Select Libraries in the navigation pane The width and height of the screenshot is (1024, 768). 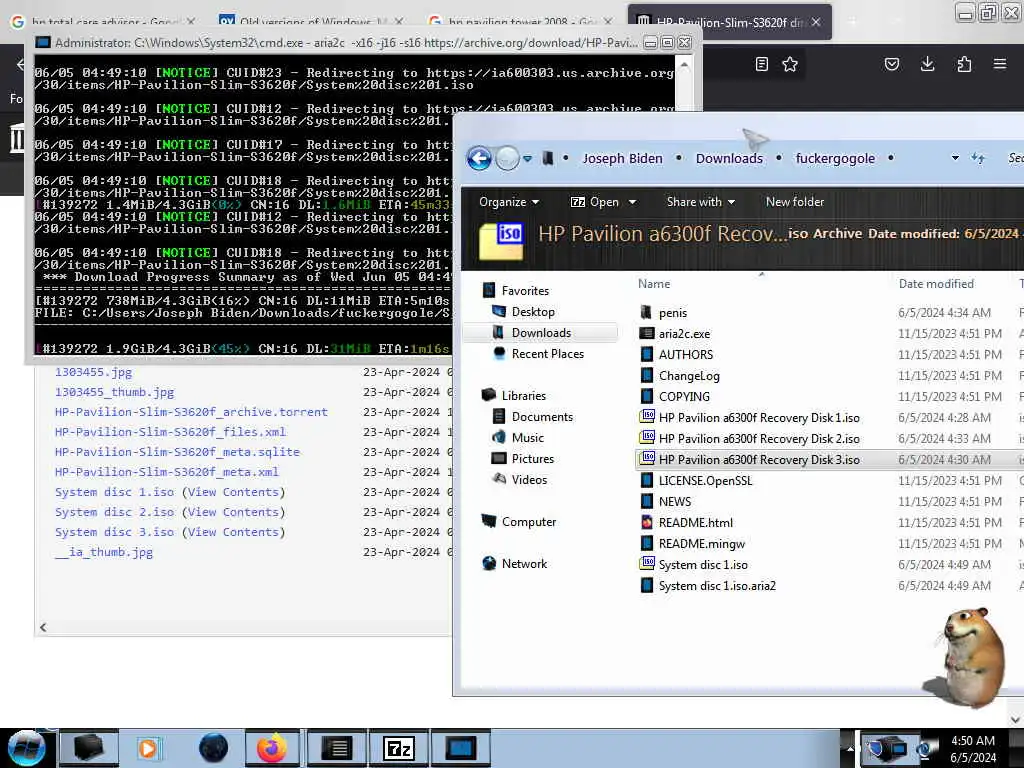pyautogui.click(x=524, y=396)
